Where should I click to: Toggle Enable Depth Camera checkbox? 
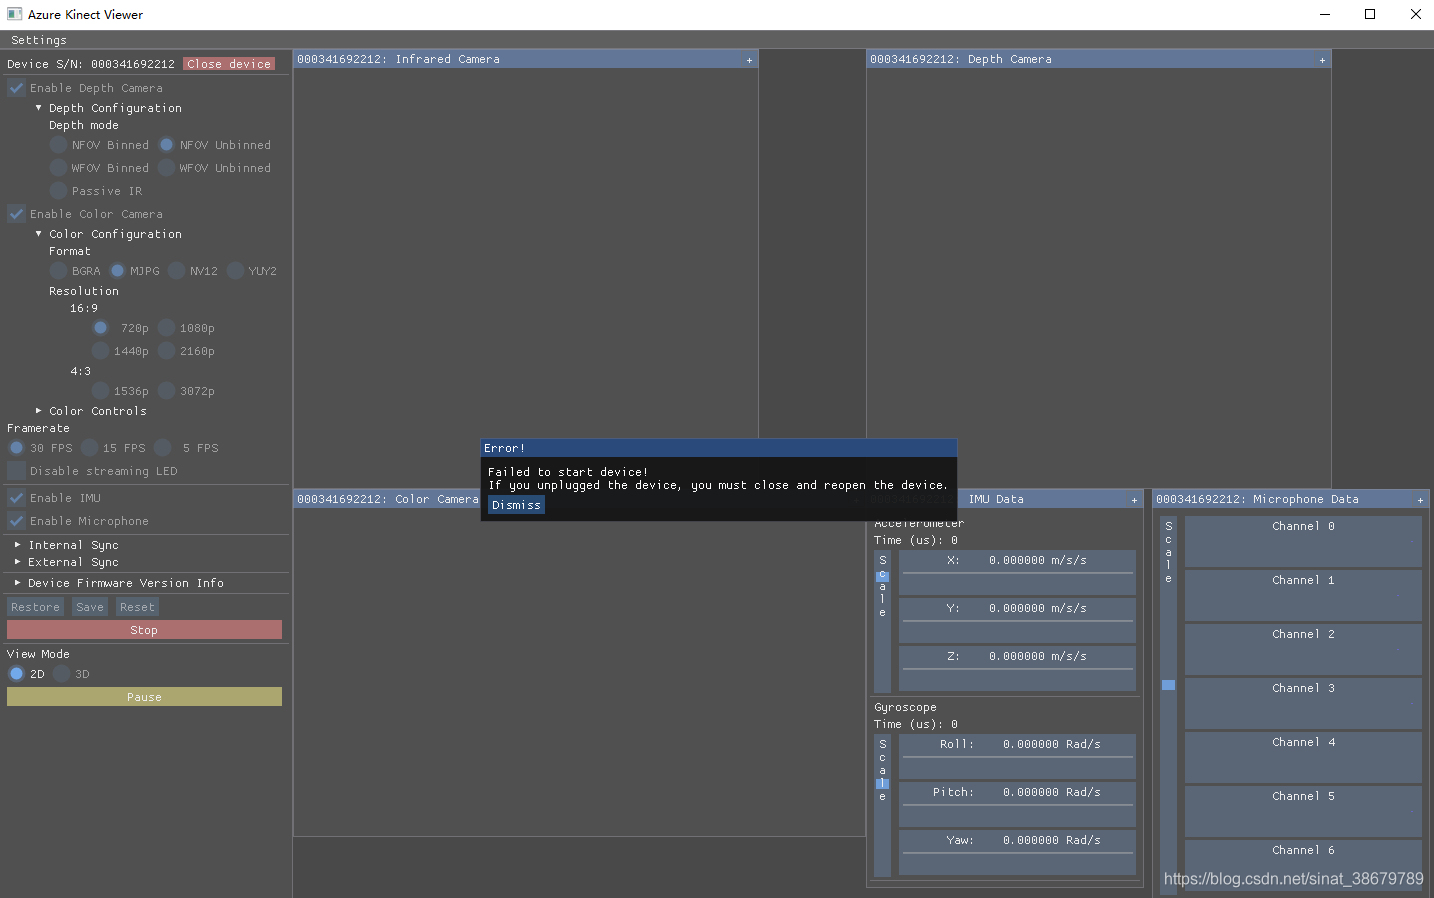coord(17,88)
